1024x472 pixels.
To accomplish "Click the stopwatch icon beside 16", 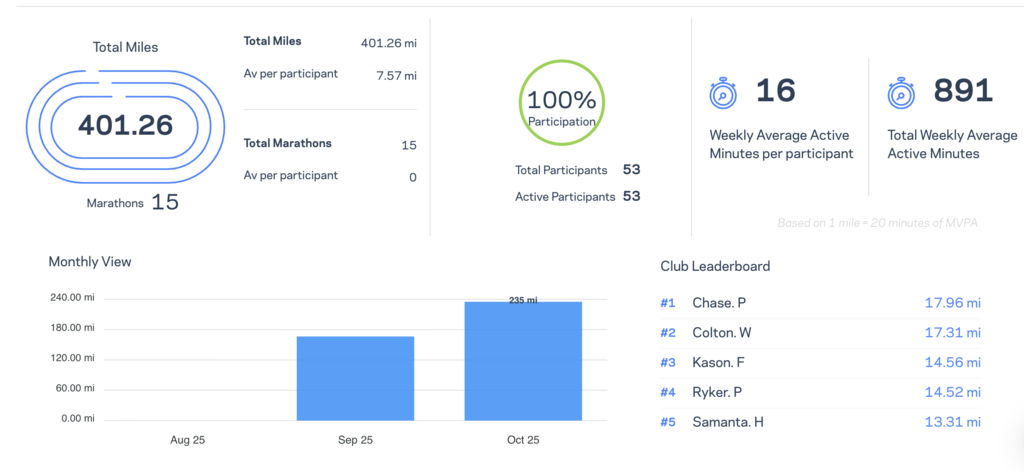I will click(x=722, y=94).
